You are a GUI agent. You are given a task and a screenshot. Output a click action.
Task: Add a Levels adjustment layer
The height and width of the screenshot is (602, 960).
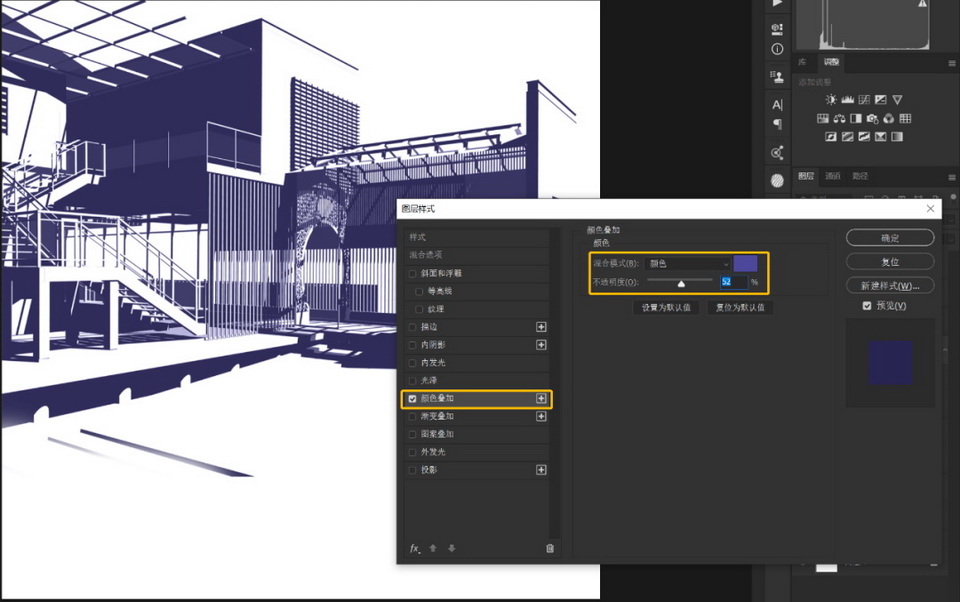[x=848, y=100]
